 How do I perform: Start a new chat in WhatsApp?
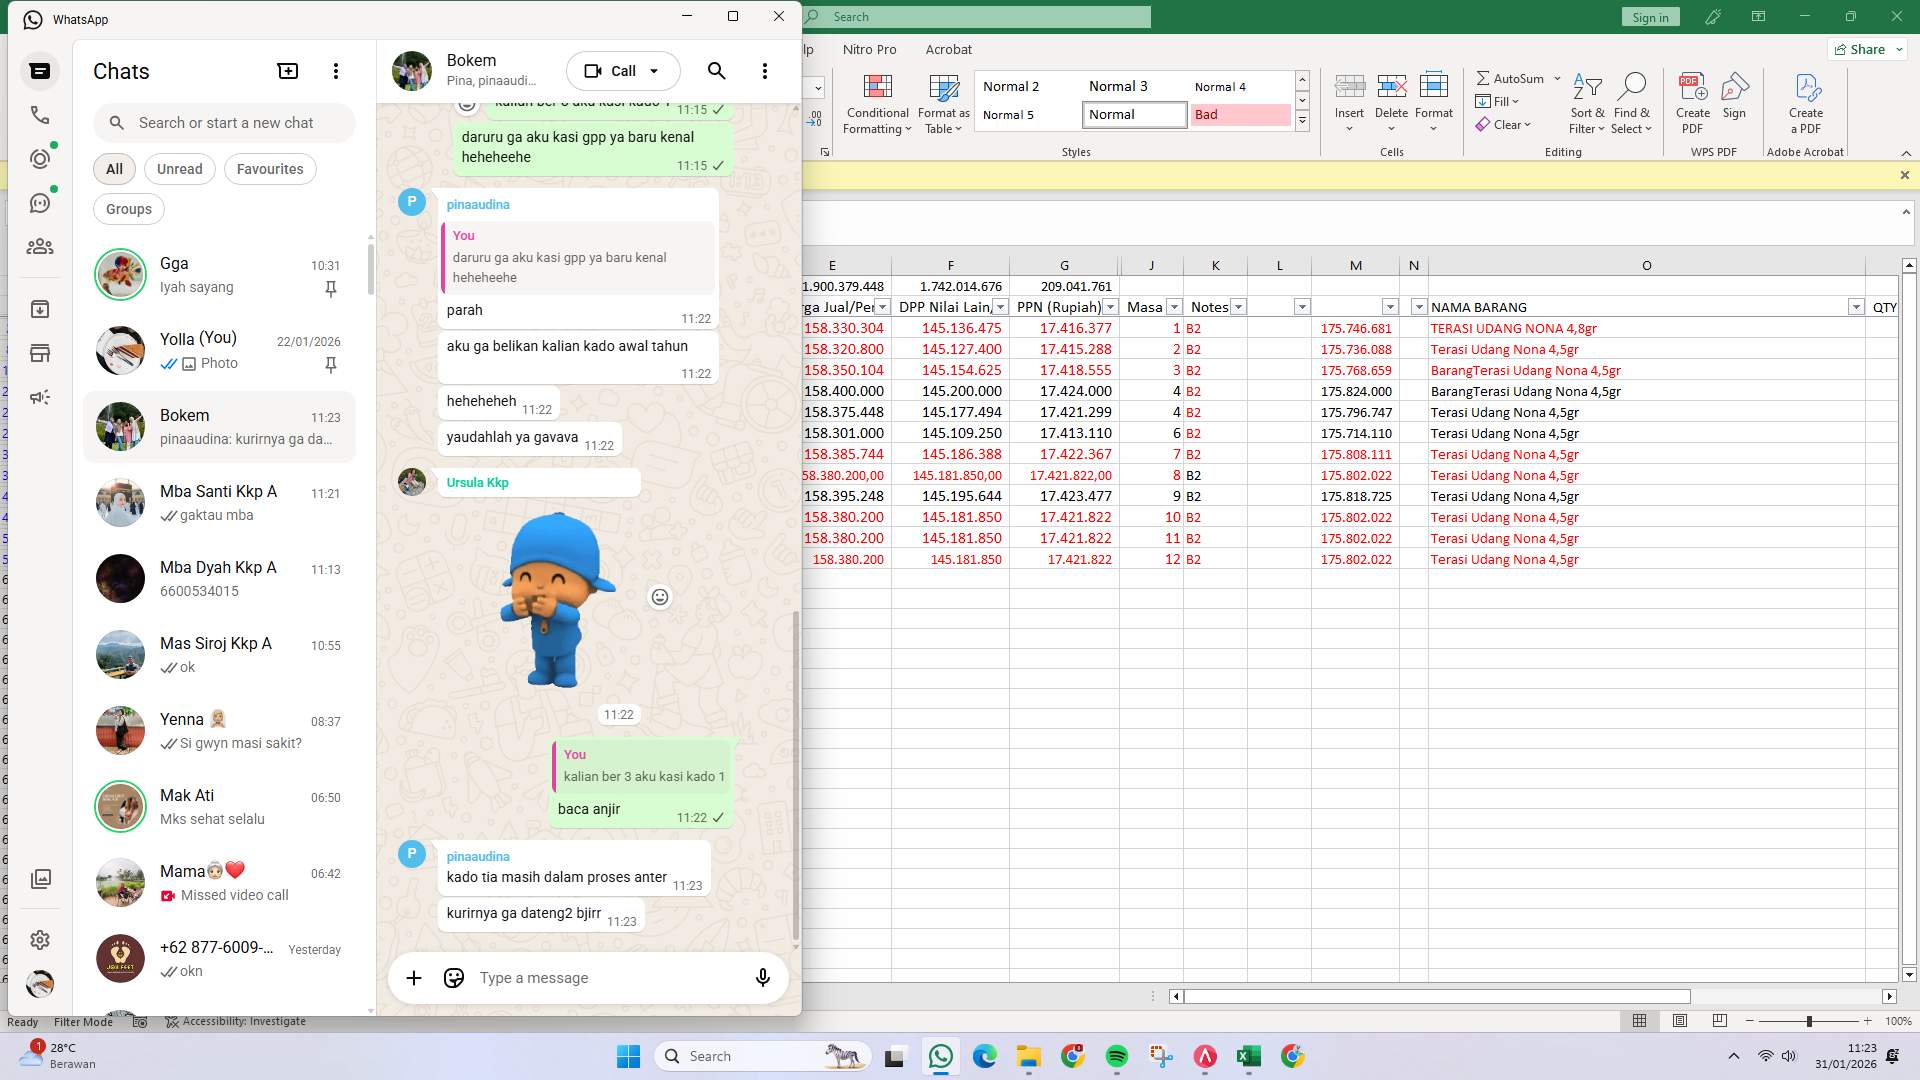click(287, 71)
